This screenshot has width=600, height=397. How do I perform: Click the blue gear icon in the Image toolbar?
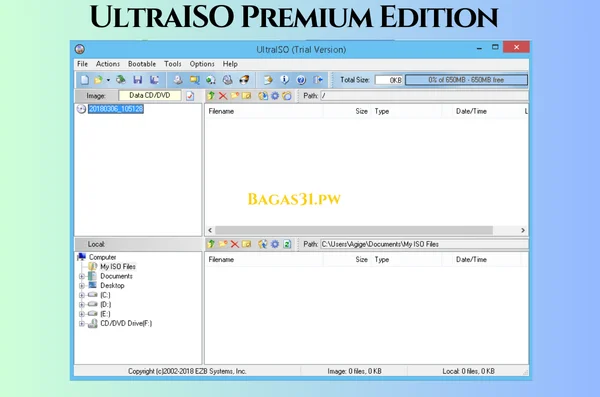point(275,96)
